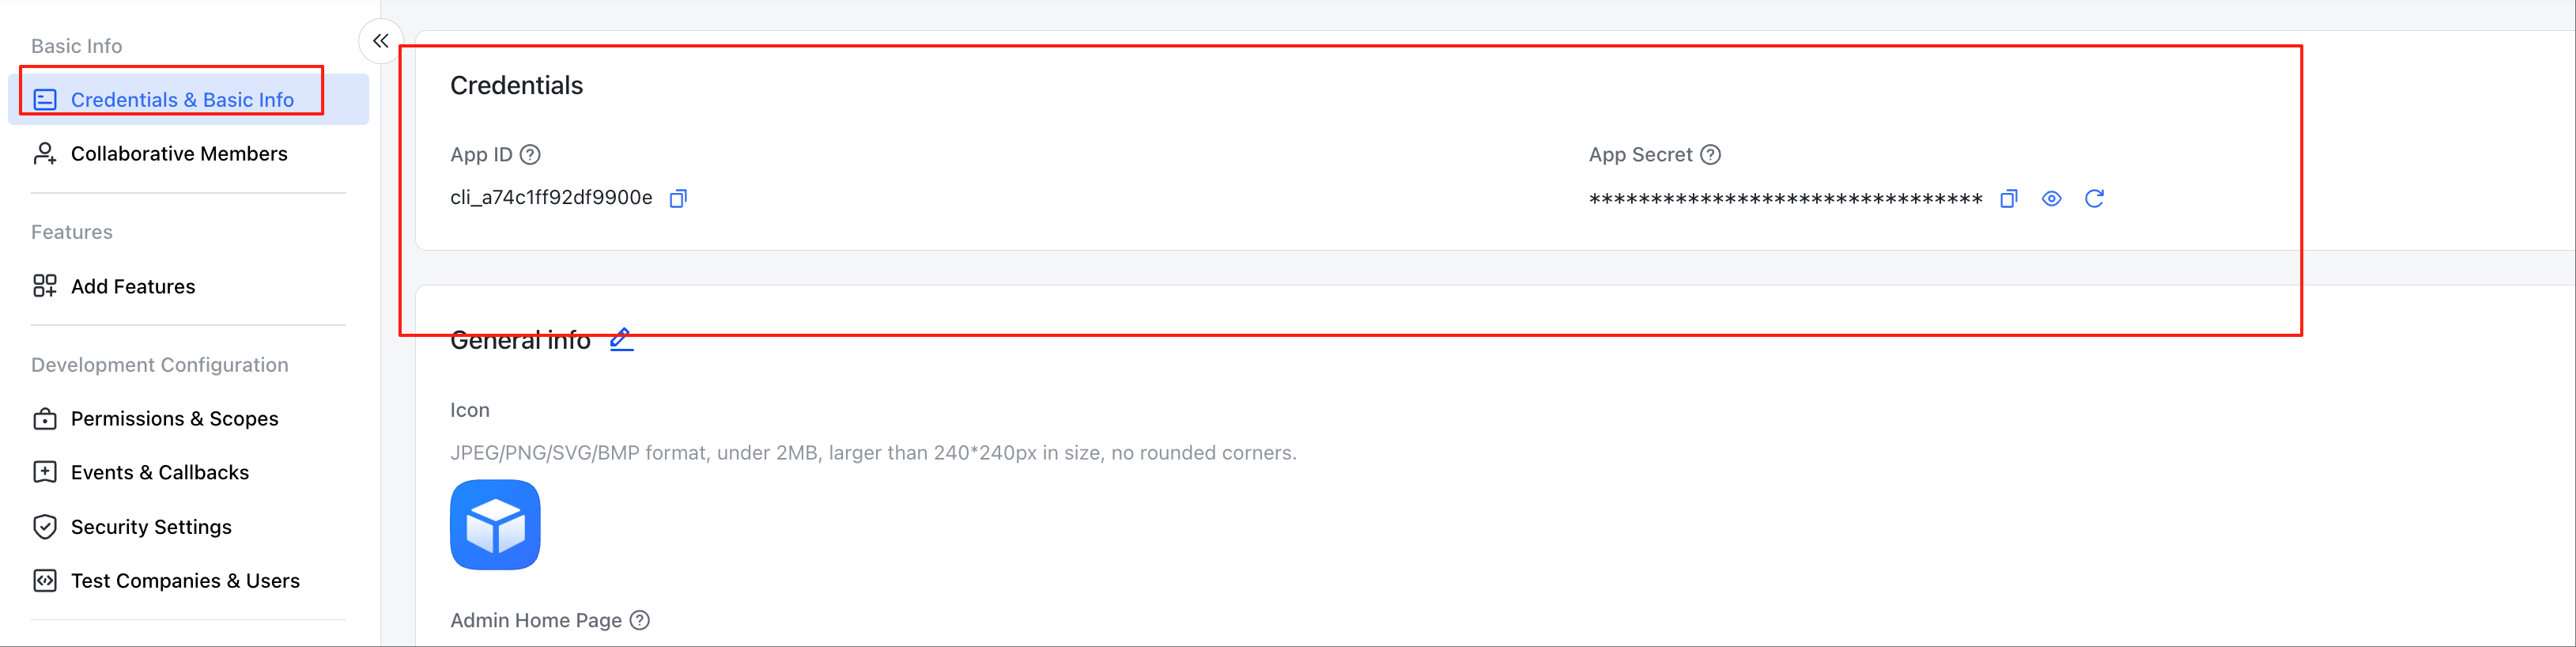Click the App ID text cli_a74c1ff92df9900e
This screenshot has height=647, width=2576.
tap(551, 198)
